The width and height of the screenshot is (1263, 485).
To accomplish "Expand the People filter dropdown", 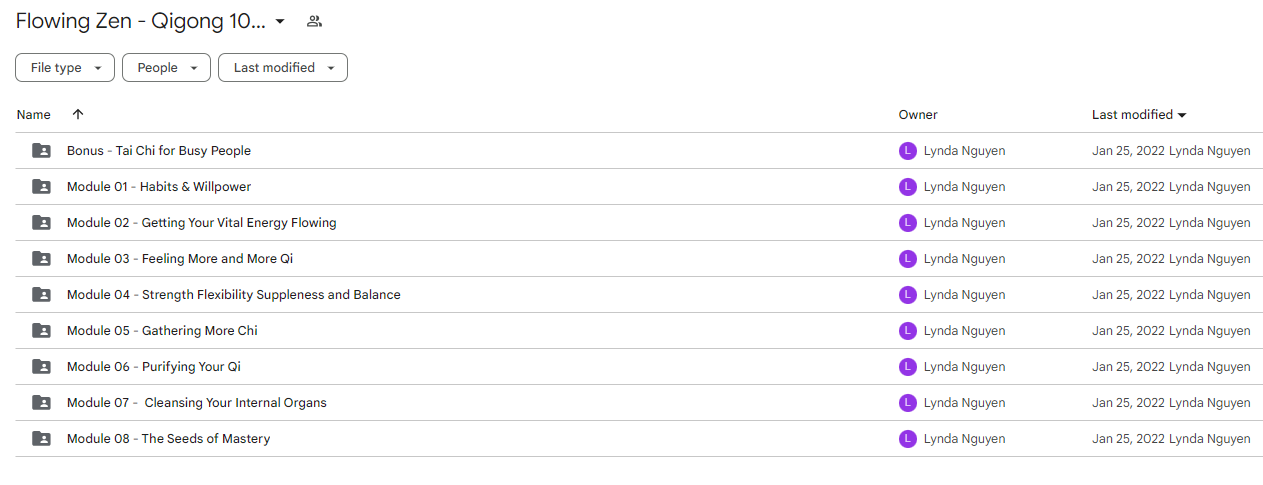I will tap(167, 68).
